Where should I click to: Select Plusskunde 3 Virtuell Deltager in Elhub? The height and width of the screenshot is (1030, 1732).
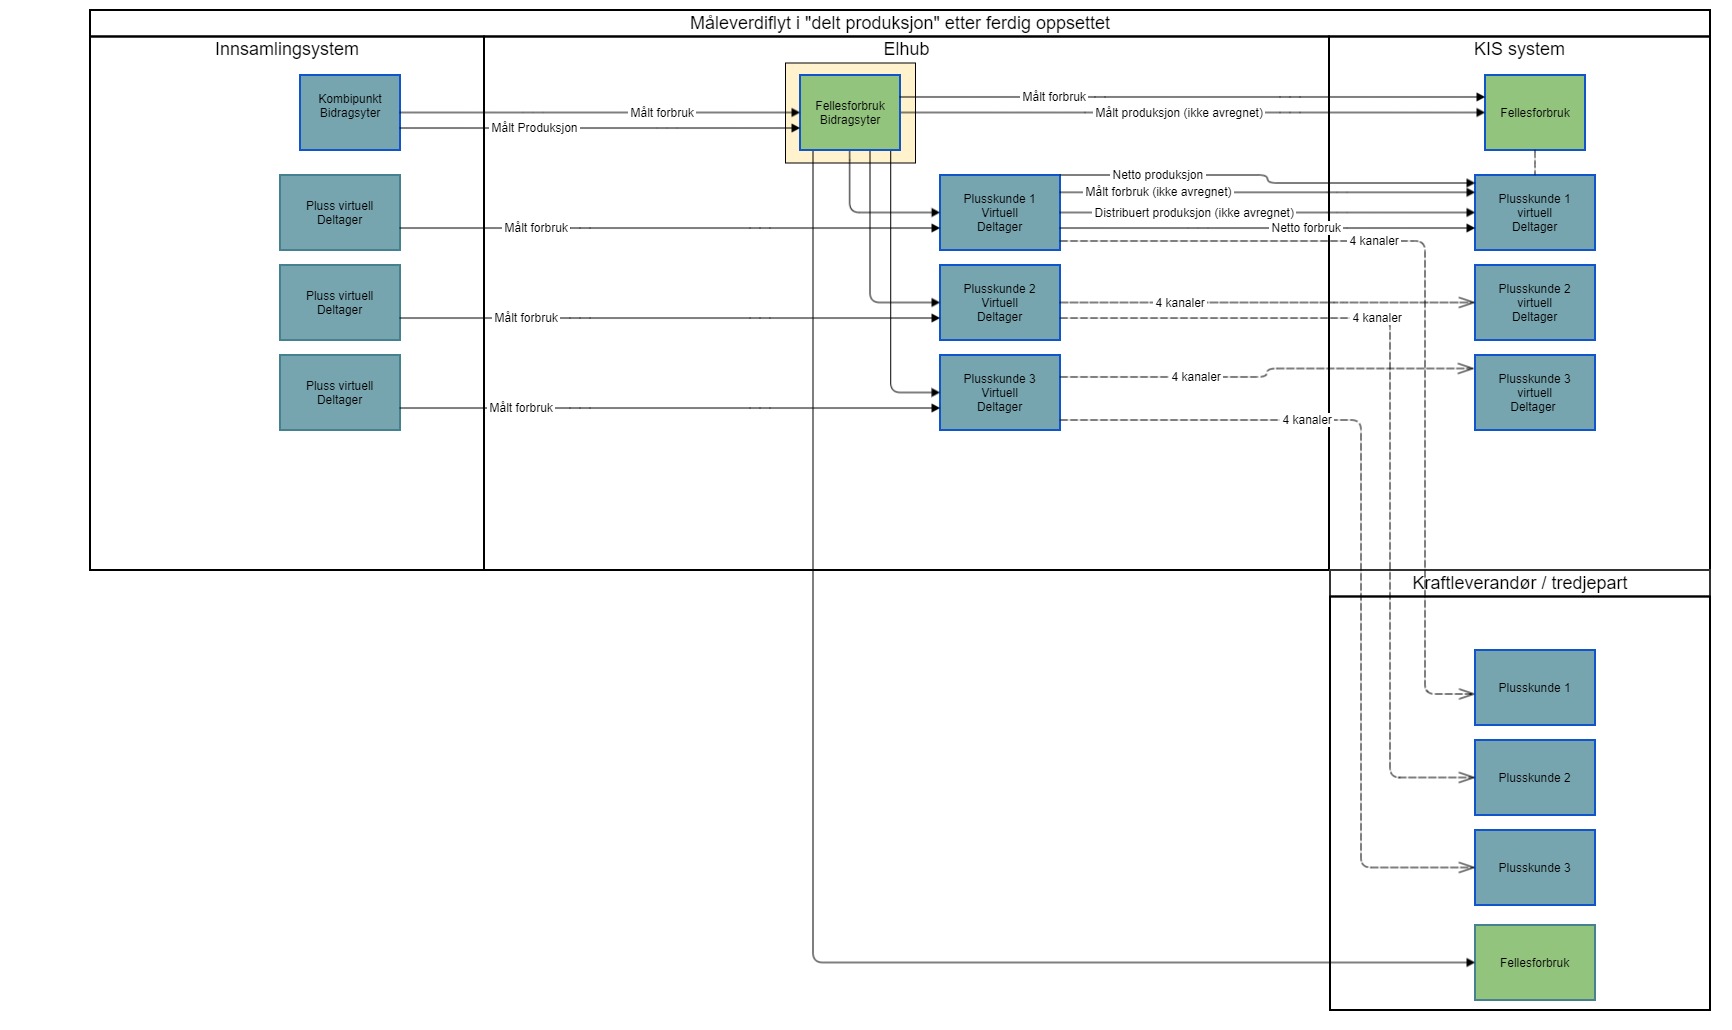[x=999, y=392]
